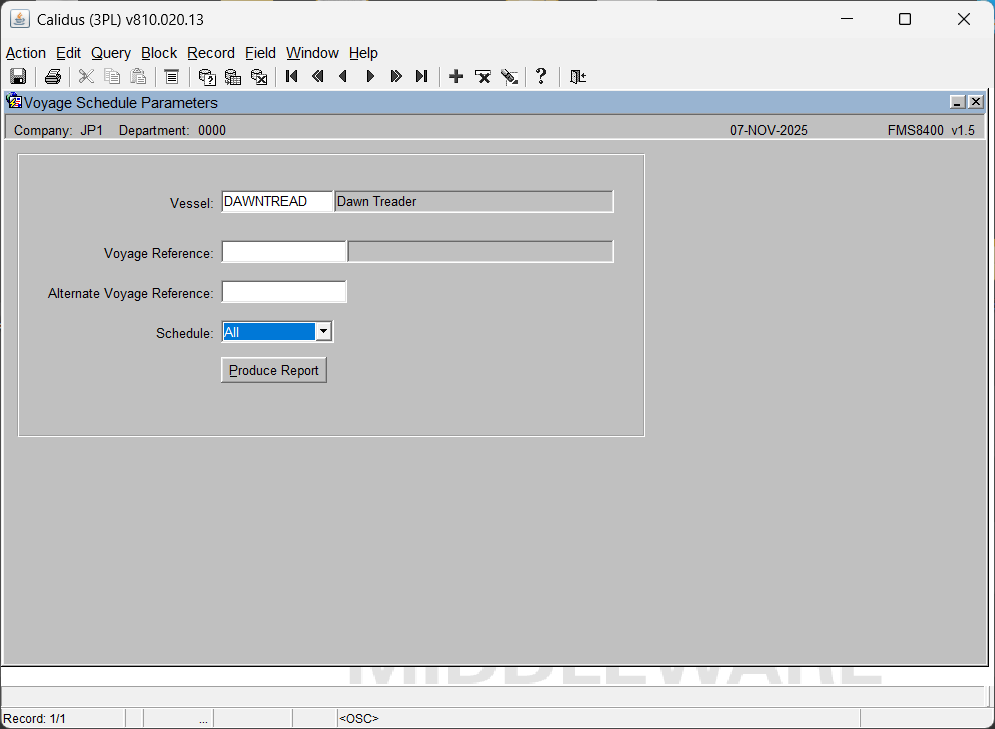This screenshot has width=995, height=729.
Task: Click the Voyage Reference input field
Action: point(284,252)
